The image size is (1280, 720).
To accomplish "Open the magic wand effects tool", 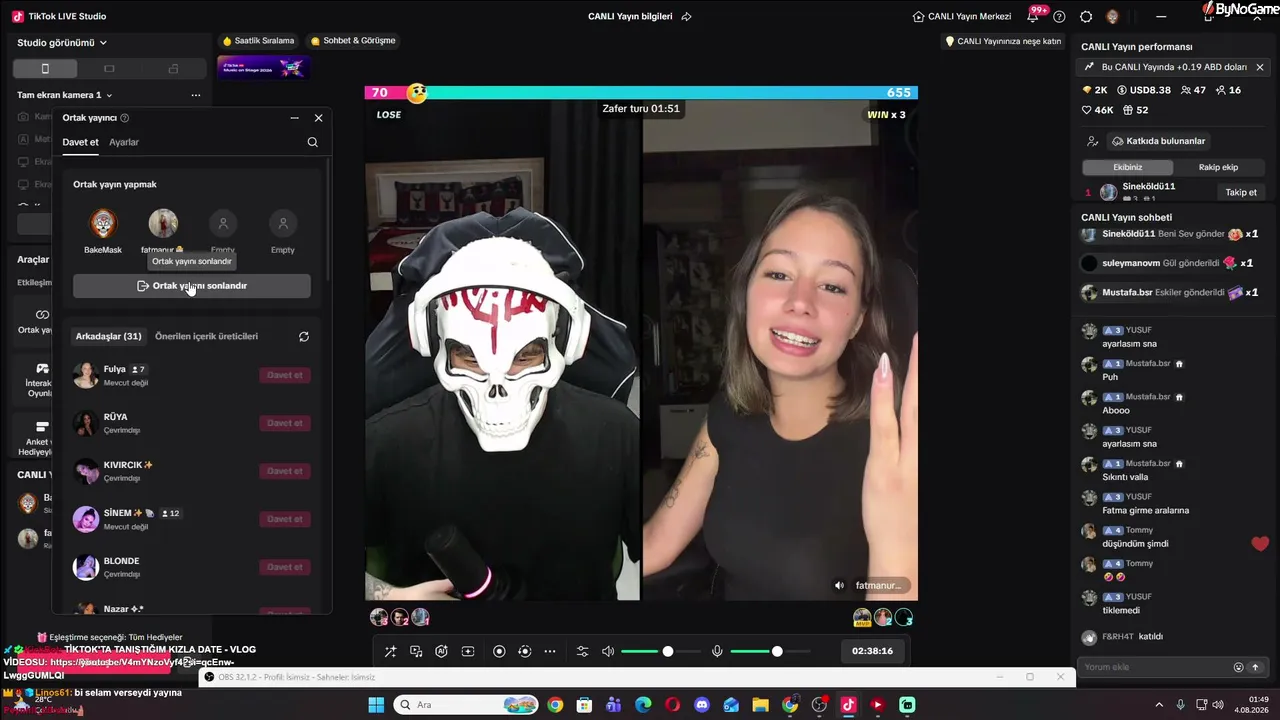I will [391, 652].
